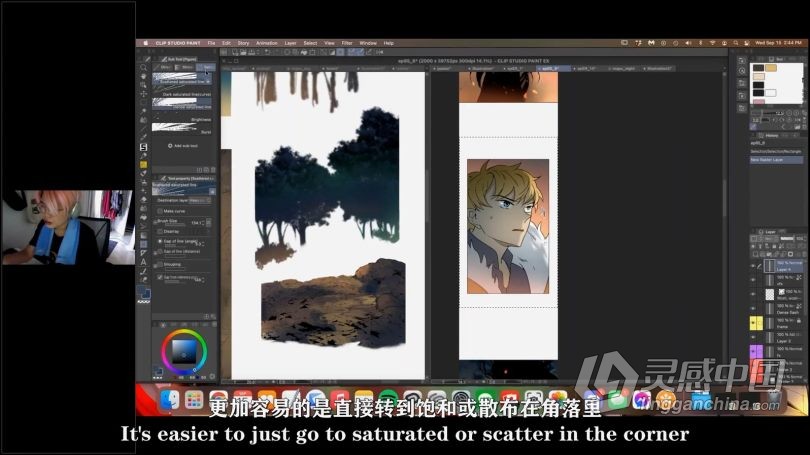Screen dimensions: 810x455
Task: Adjust the layer opacity slider
Action: pyautogui.click(x=787, y=239)
